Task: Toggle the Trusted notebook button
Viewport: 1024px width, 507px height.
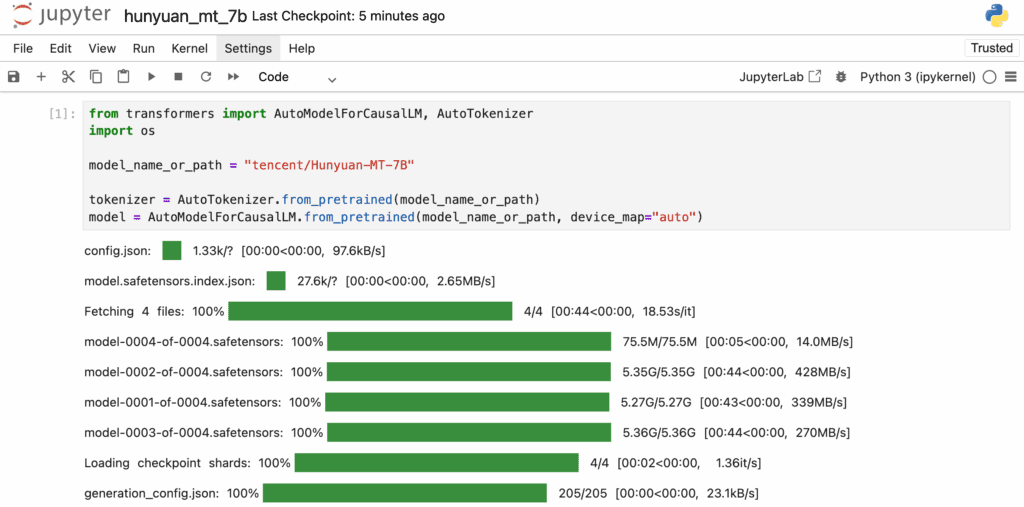Action: (991, 48)
